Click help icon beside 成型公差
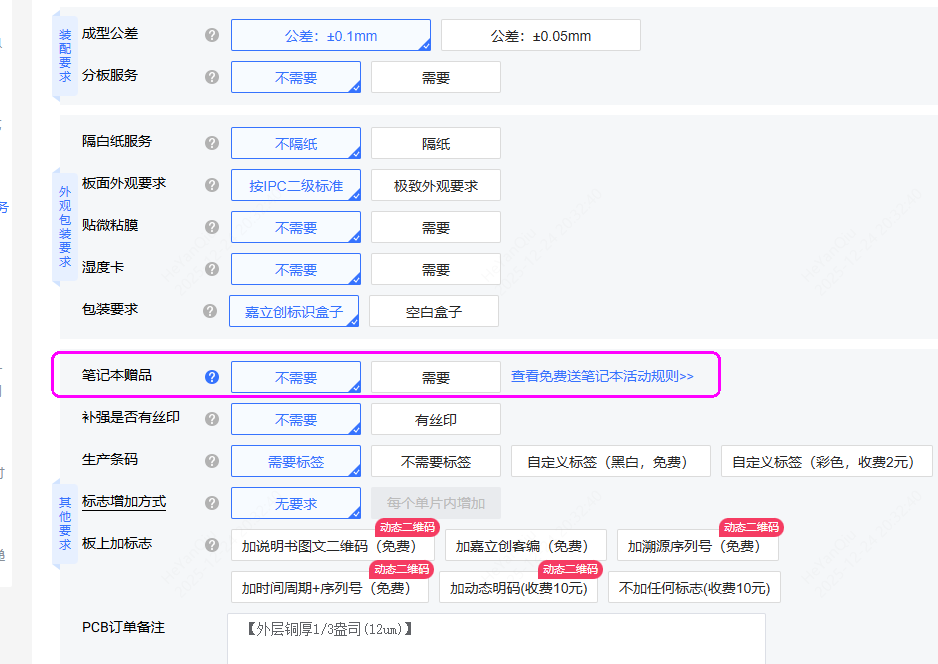Screen dimensions: 938x664 212,35
